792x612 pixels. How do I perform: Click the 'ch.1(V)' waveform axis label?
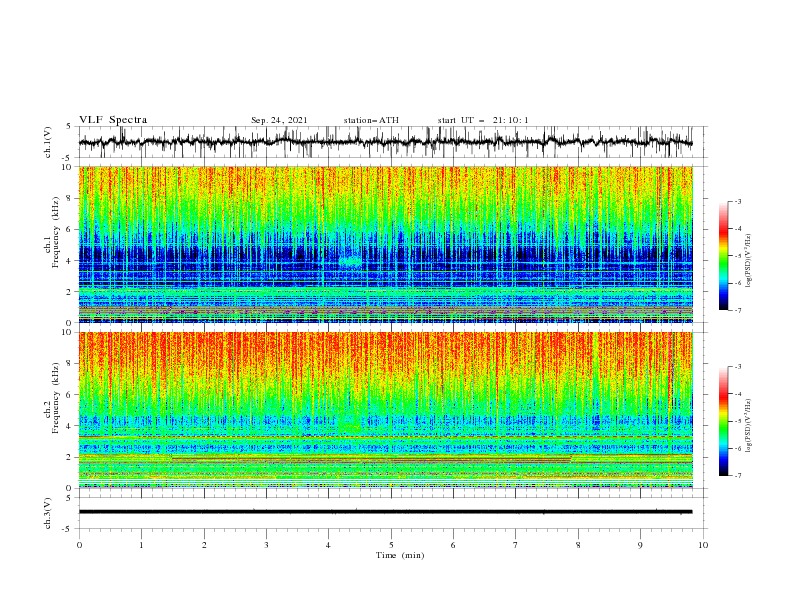coord(48,142)
